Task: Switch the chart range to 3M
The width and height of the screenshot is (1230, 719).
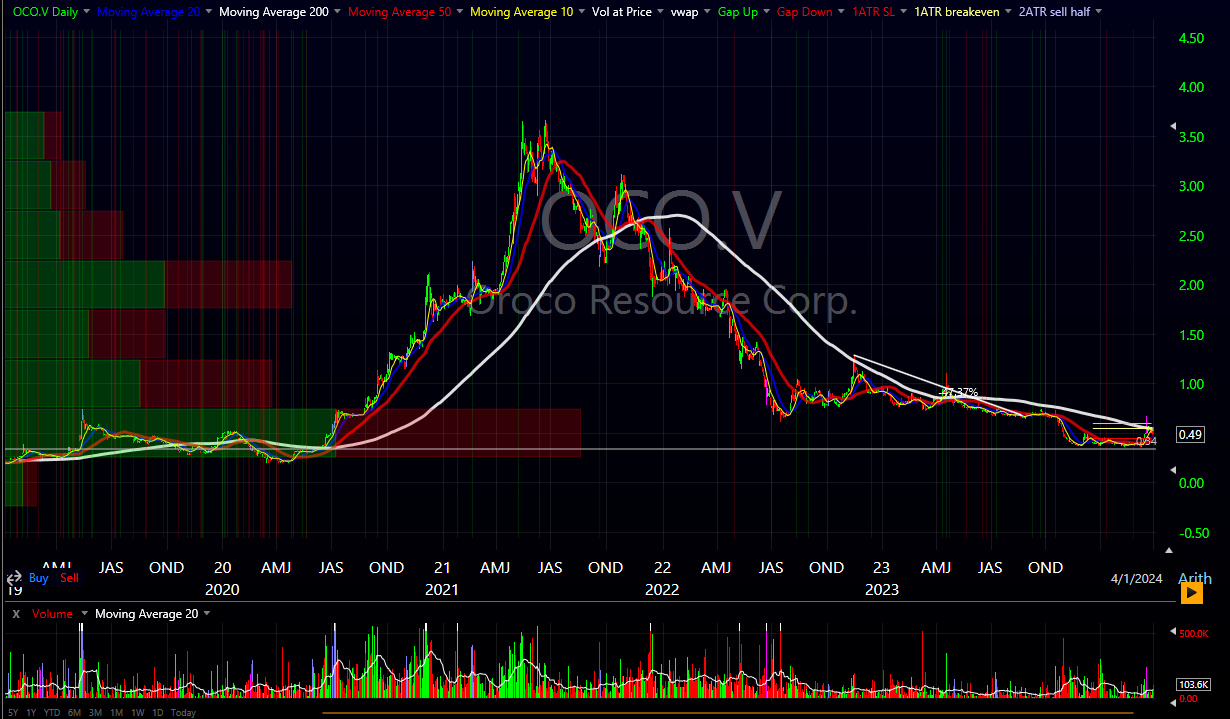Action: pyautogui.click(x=97, y=712)
